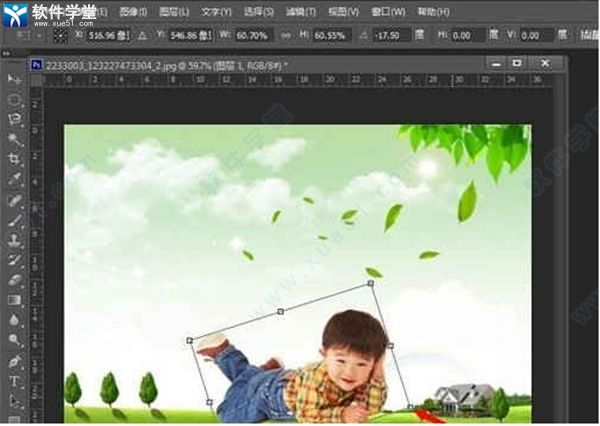This screenshot has height=426, width=600.
Task: Select the Clone Stamp tool
Action: click(14, 240)
